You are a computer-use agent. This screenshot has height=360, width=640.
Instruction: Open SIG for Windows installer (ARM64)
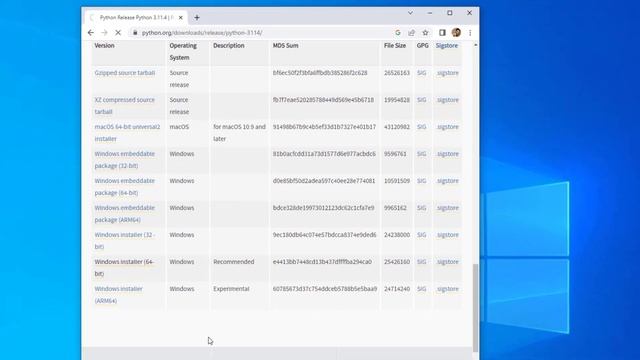pos(422,289)
